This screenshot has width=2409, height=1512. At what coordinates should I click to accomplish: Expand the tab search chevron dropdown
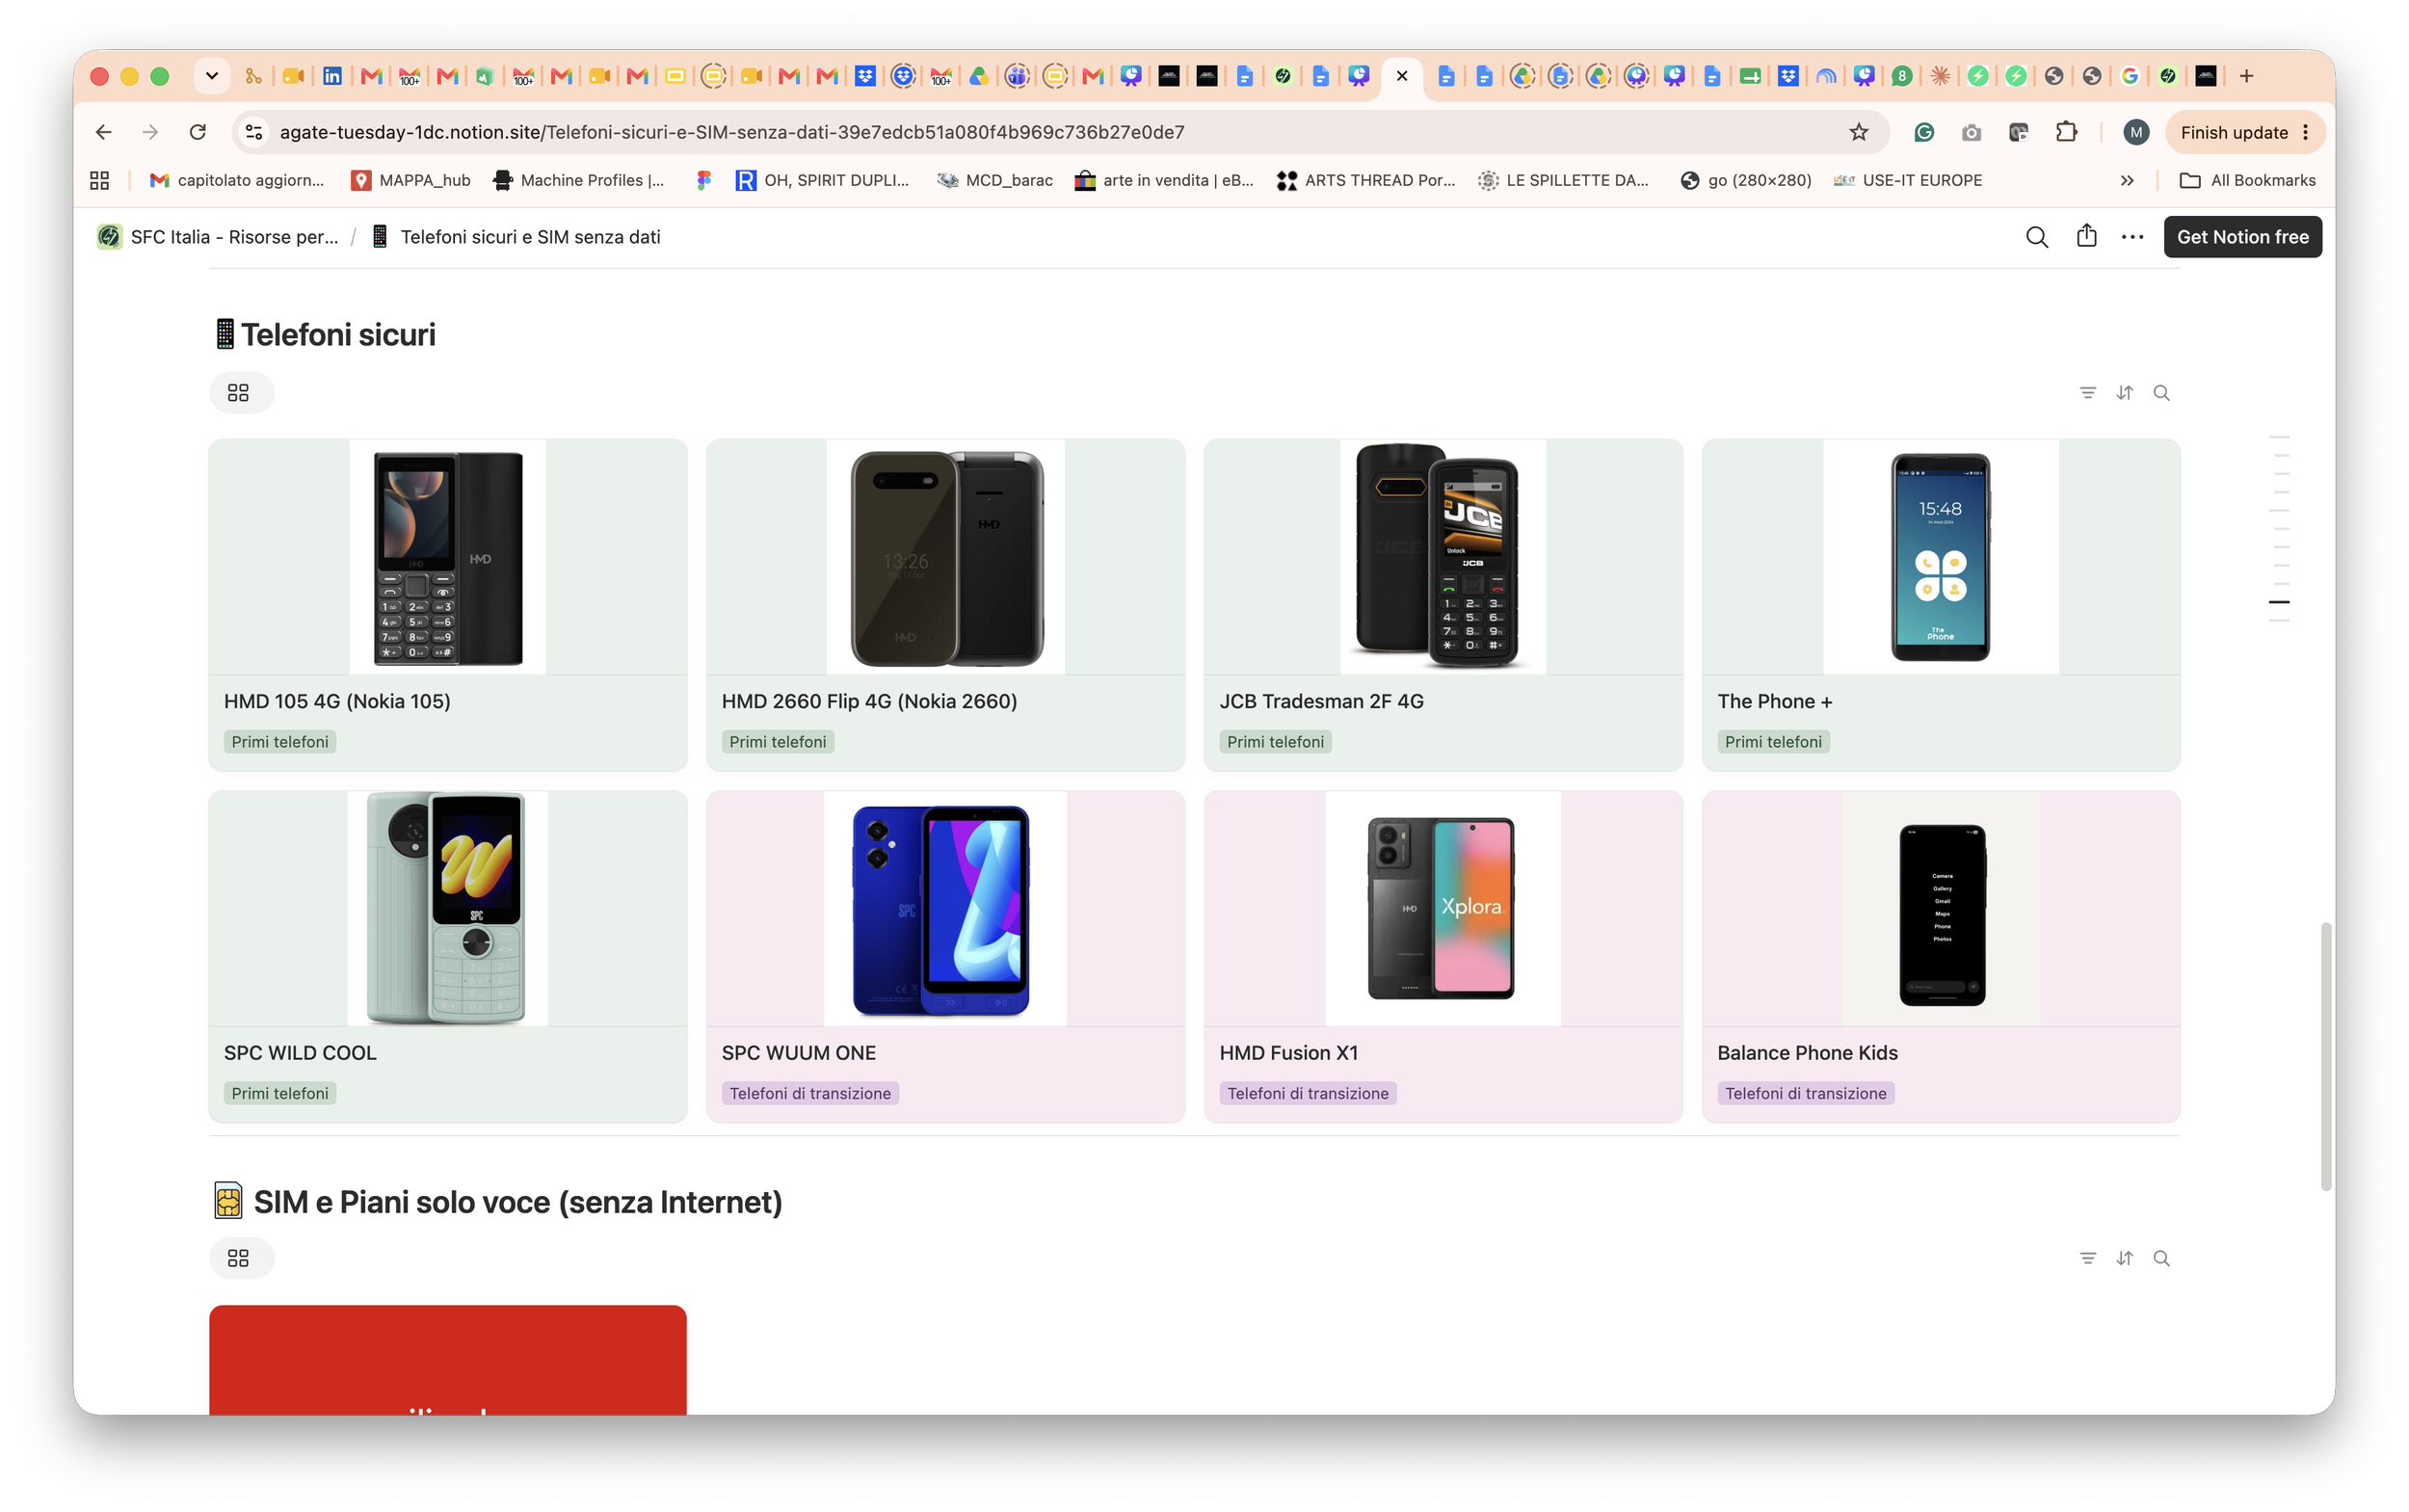coord(211,76)
